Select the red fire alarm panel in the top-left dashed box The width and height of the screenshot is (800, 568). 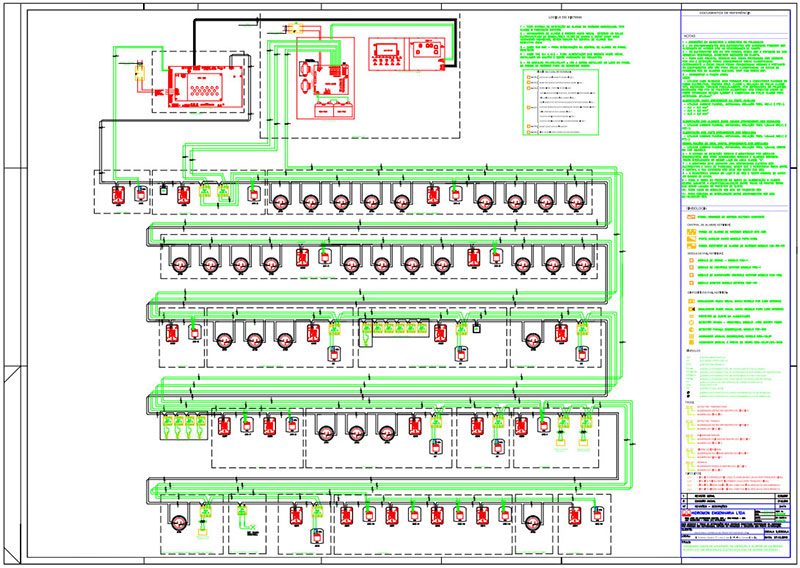point(206,86)
